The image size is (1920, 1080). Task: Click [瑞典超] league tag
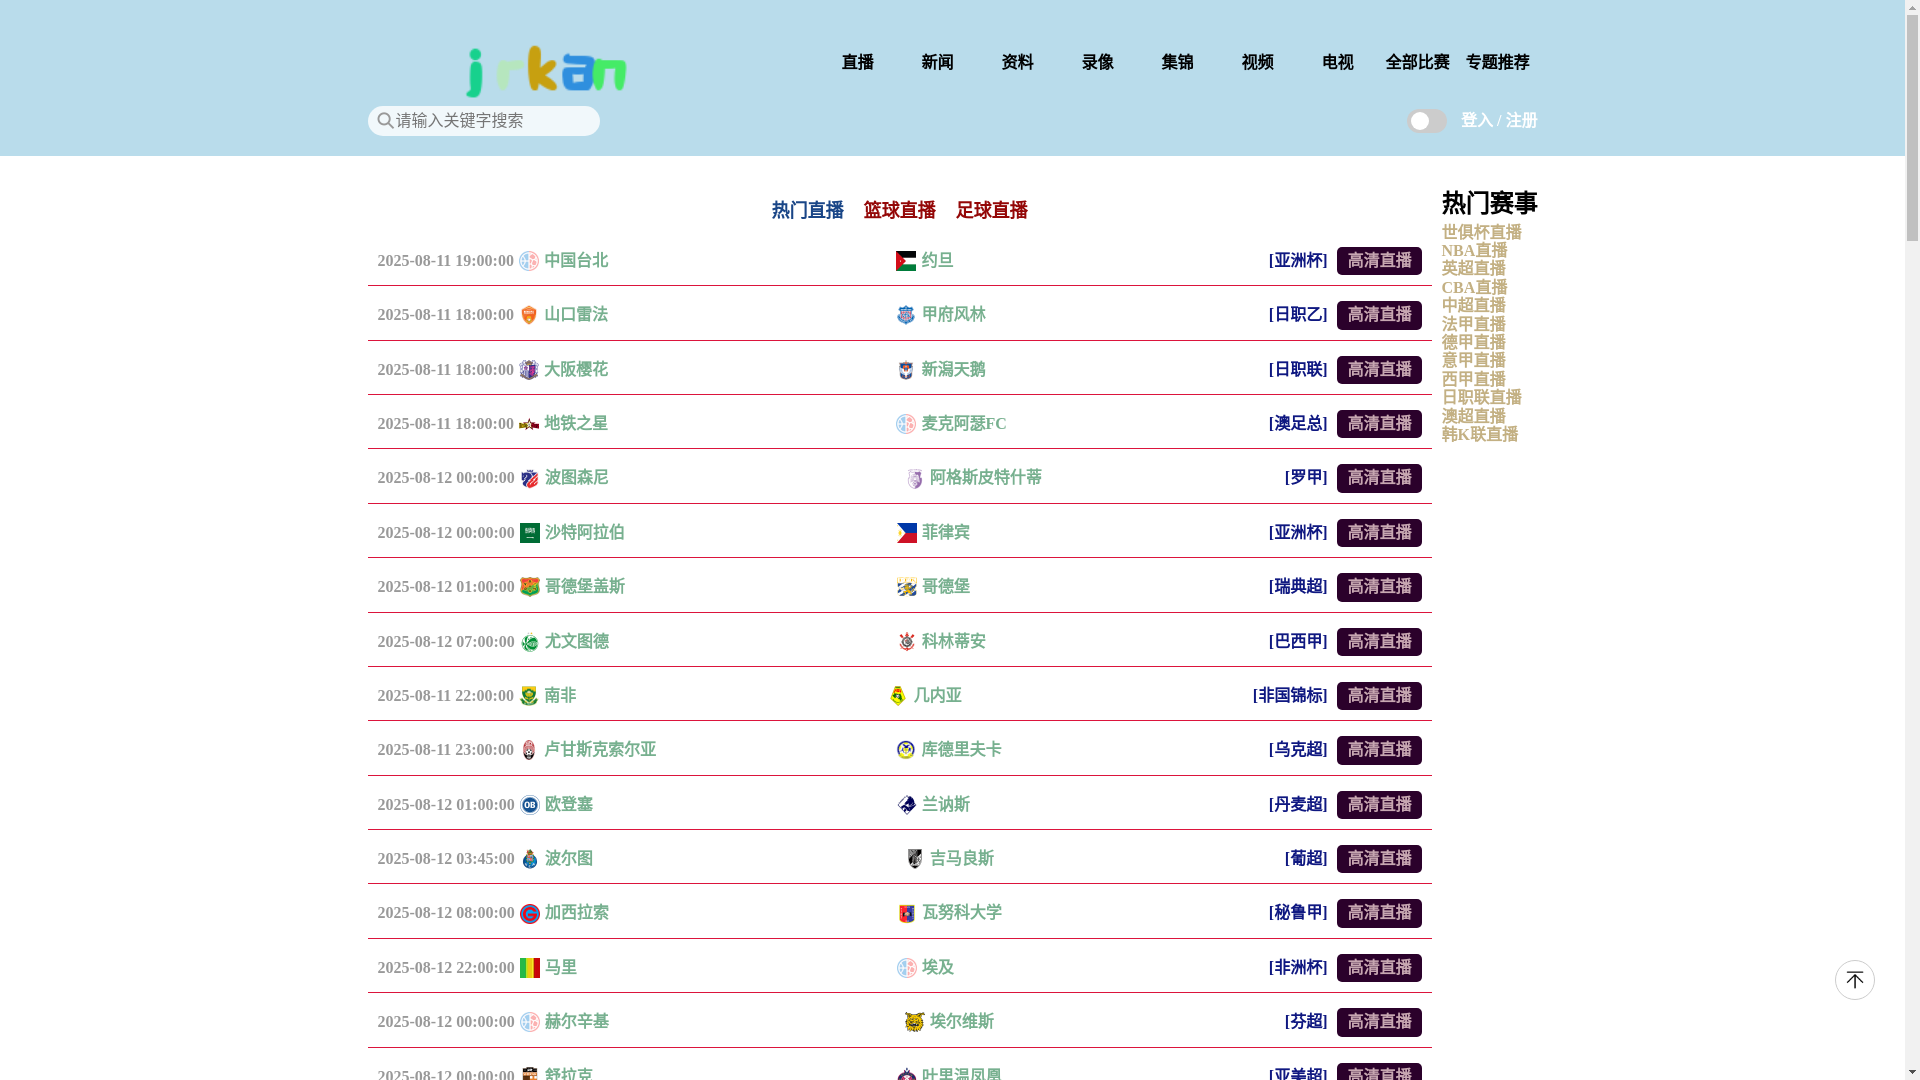tap(1298, 587)
